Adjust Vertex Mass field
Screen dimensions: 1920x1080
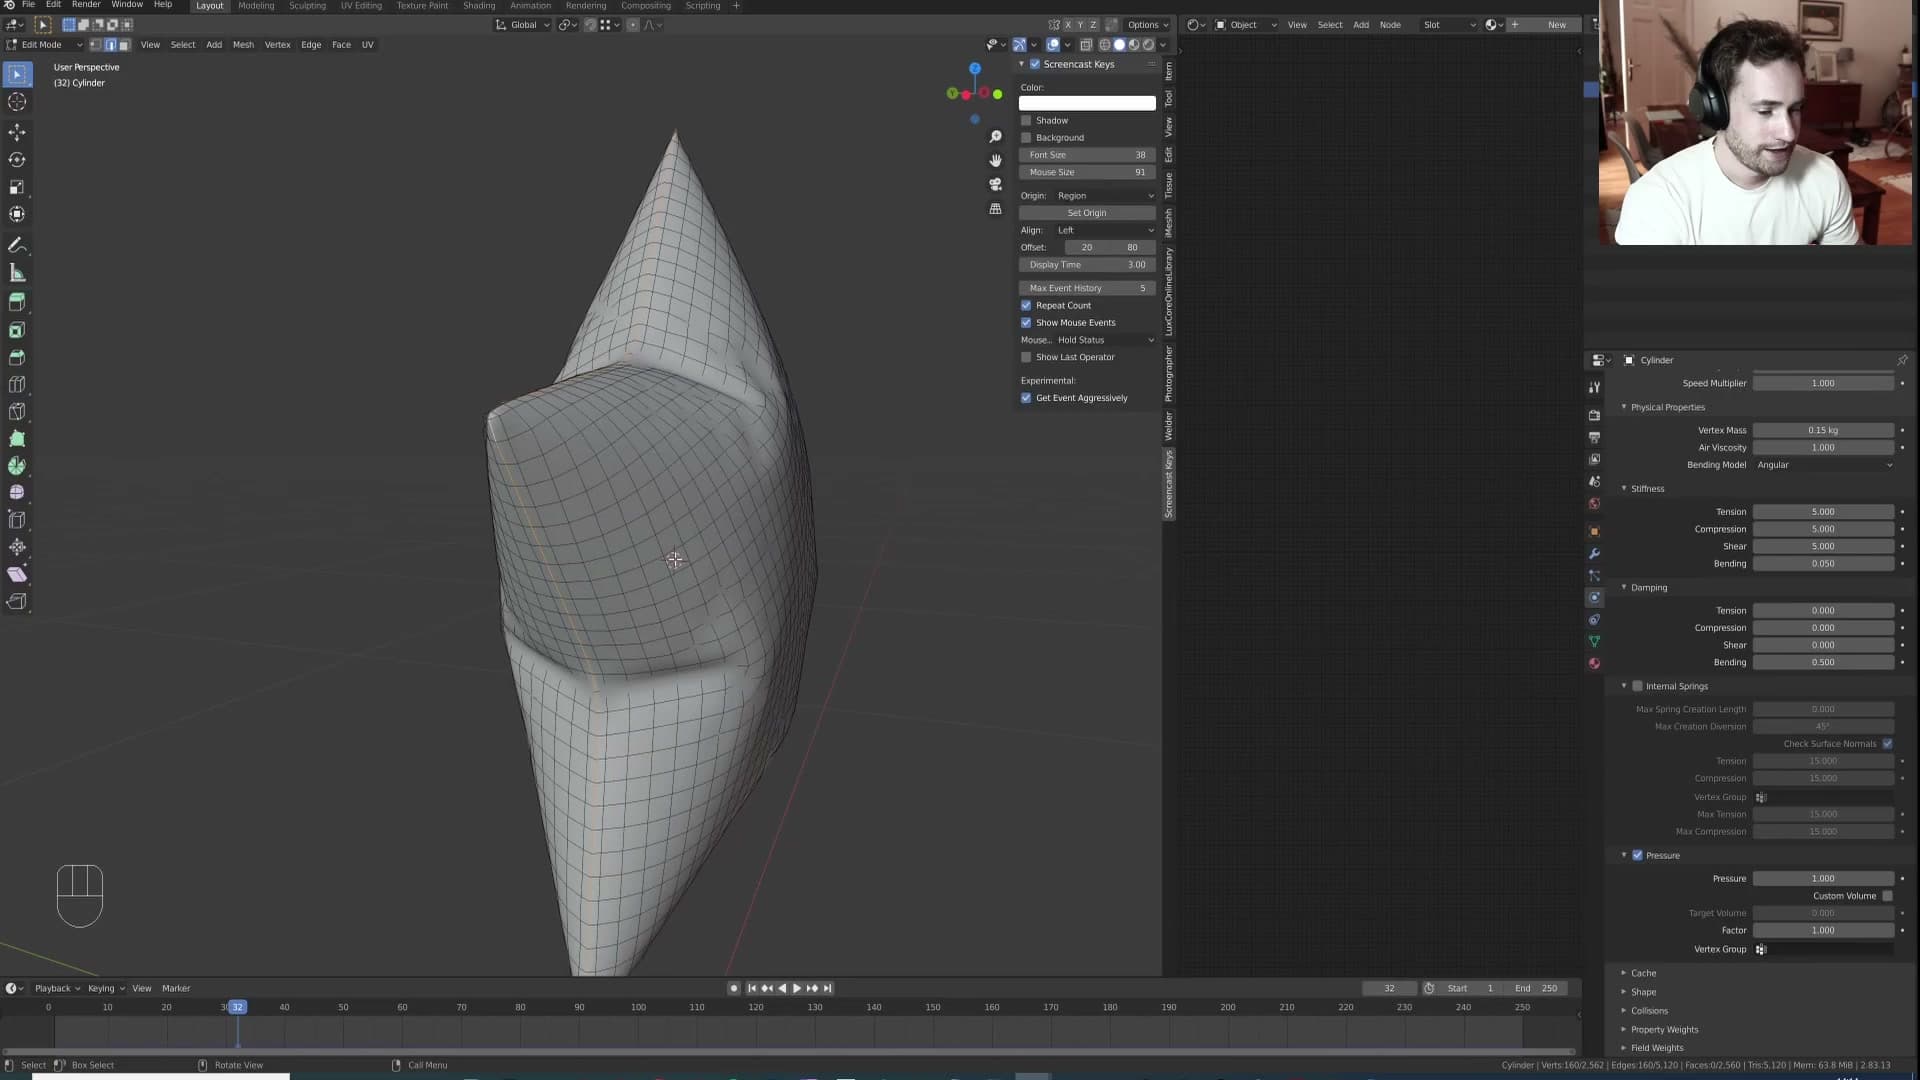coord(1824,431)
